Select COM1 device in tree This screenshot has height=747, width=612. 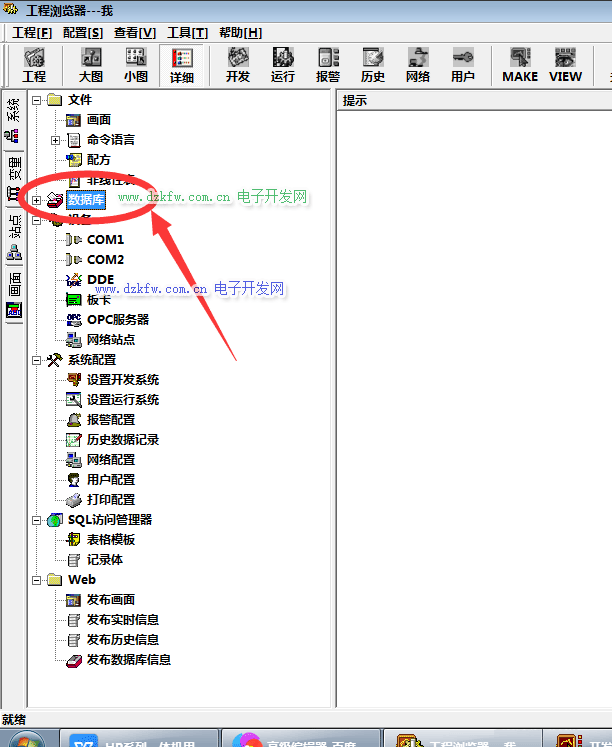[x=105, y=240]
